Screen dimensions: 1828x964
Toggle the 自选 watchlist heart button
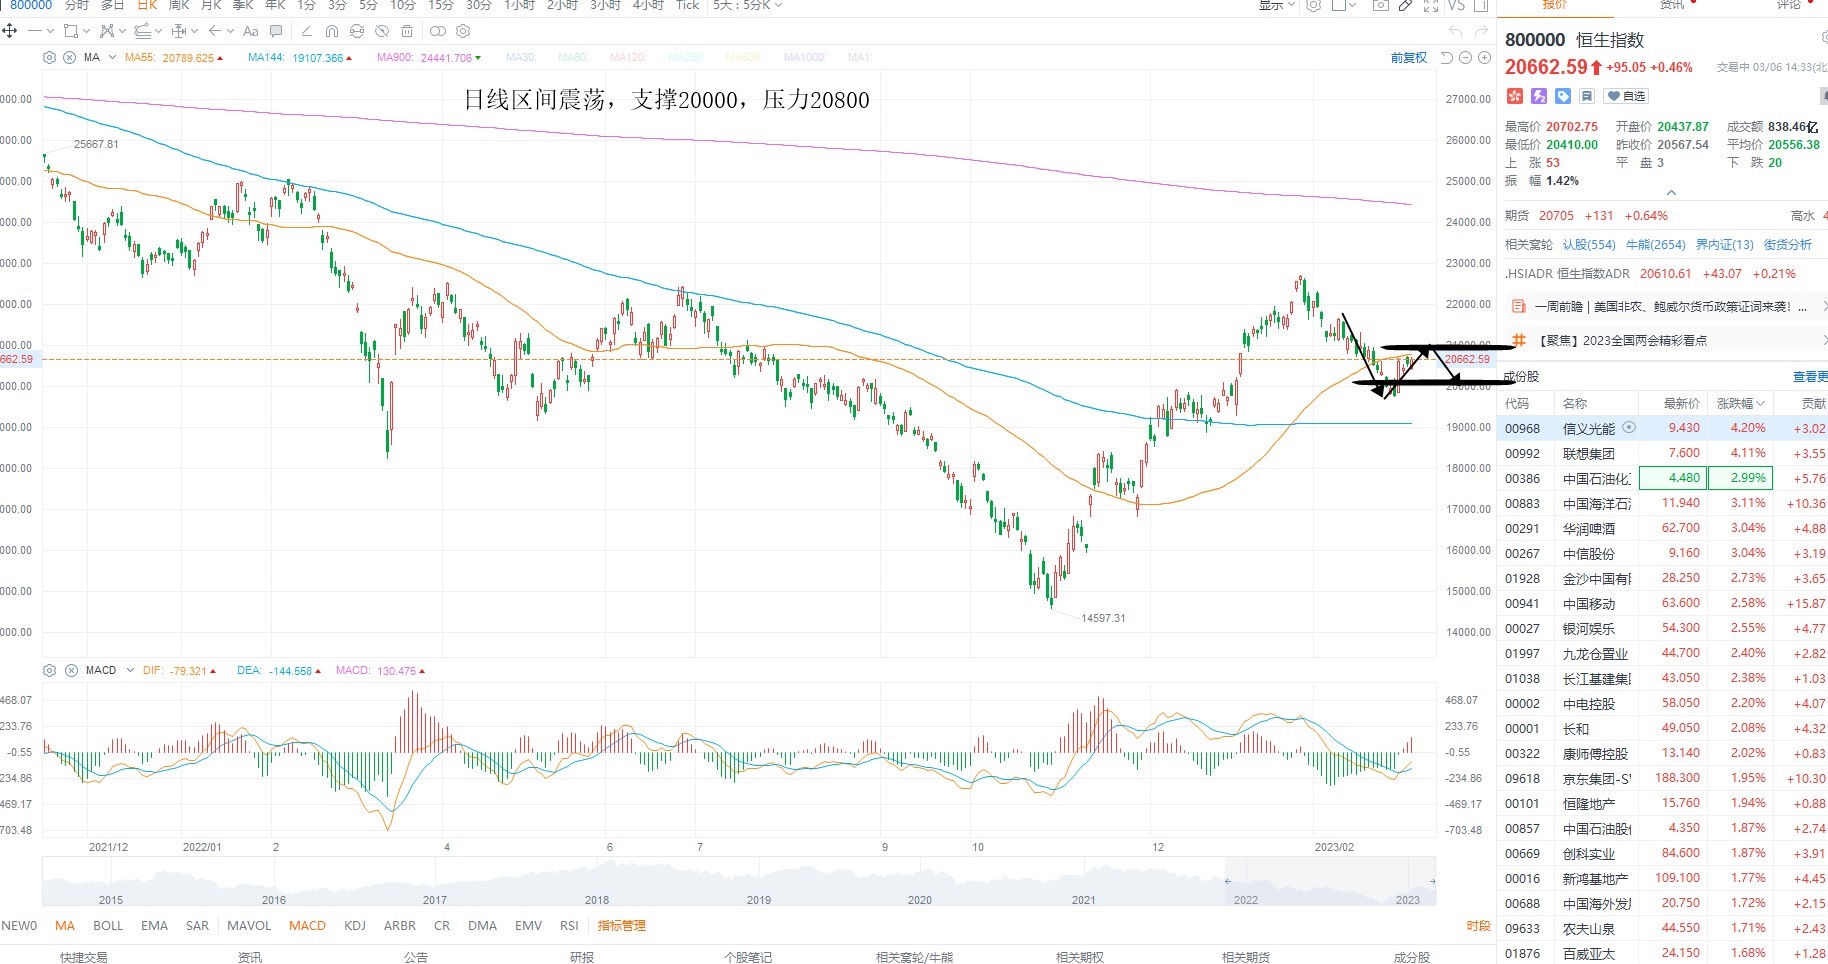pos(1626,96)
